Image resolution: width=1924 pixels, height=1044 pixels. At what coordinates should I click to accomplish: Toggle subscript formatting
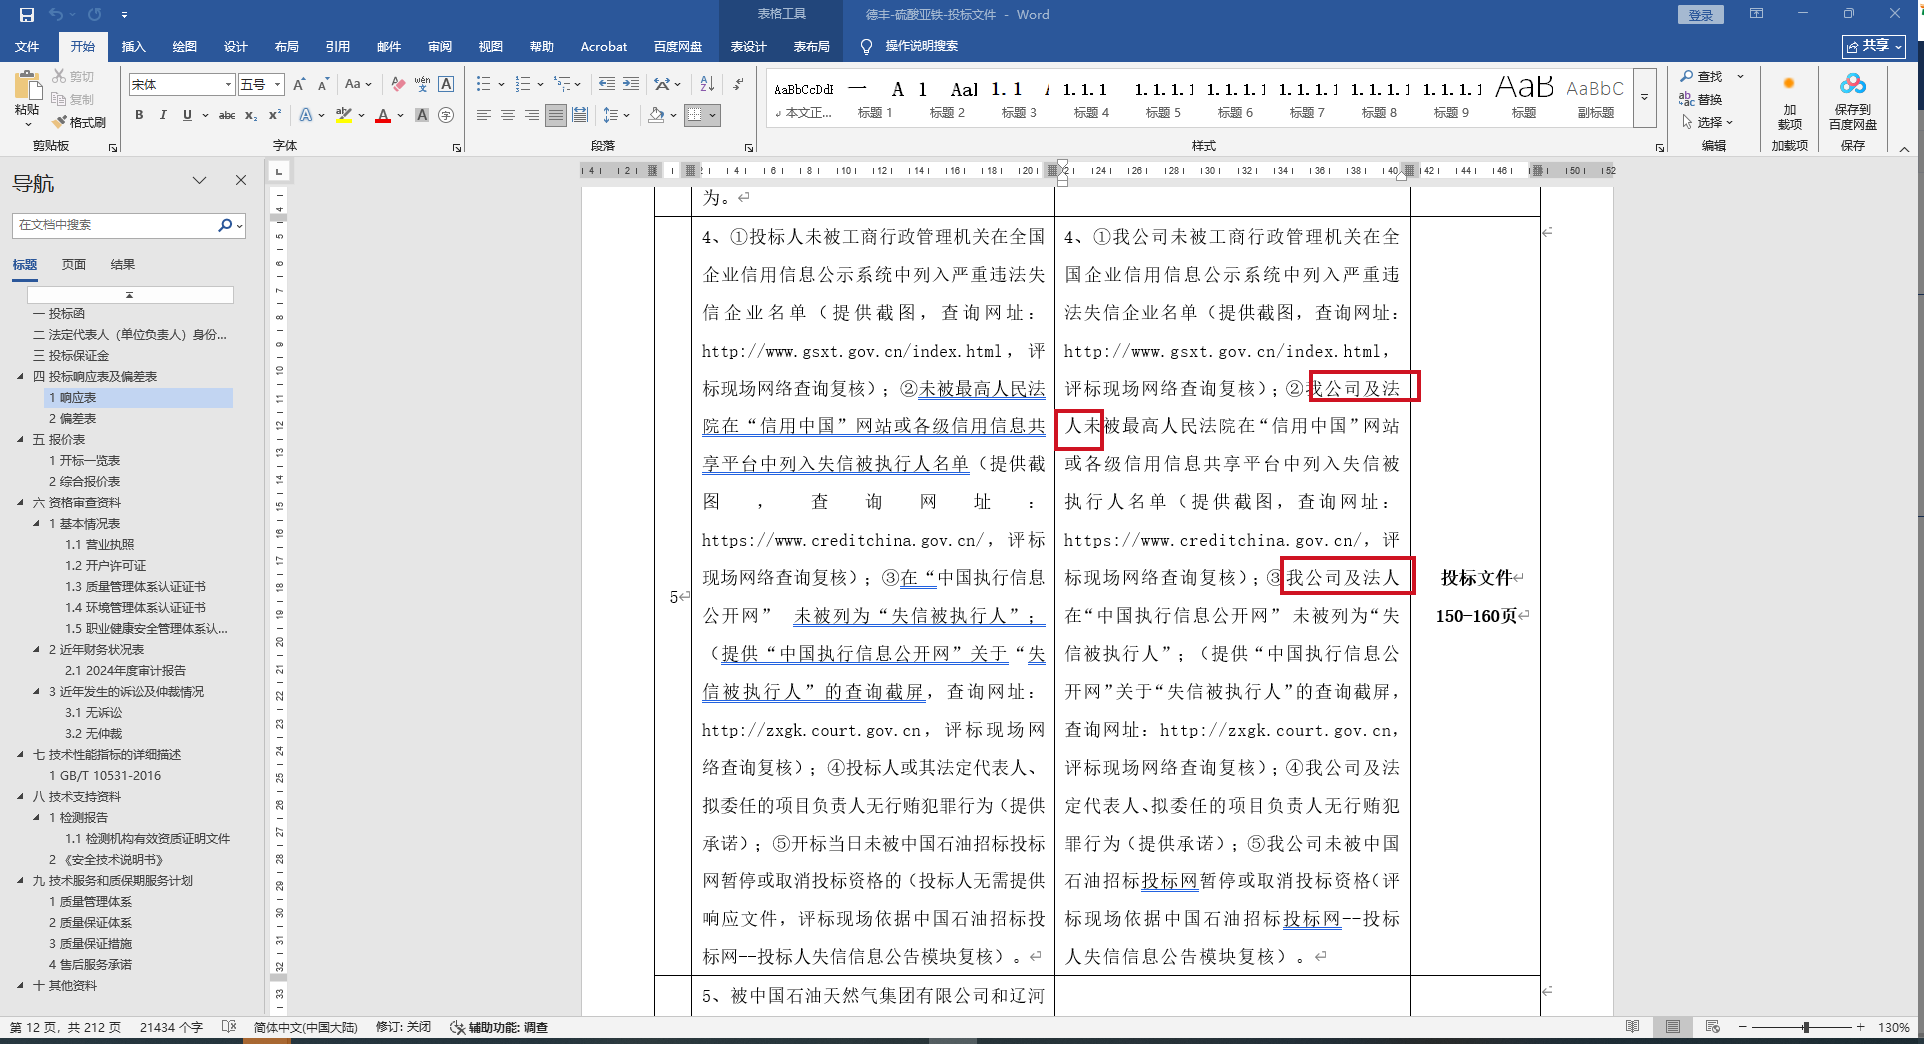(251, 116)
